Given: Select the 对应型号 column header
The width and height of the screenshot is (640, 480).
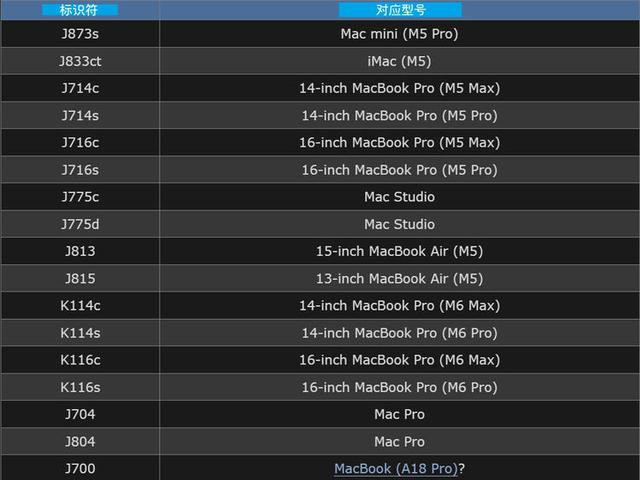Looking at the screenshot, I should 400,10.
